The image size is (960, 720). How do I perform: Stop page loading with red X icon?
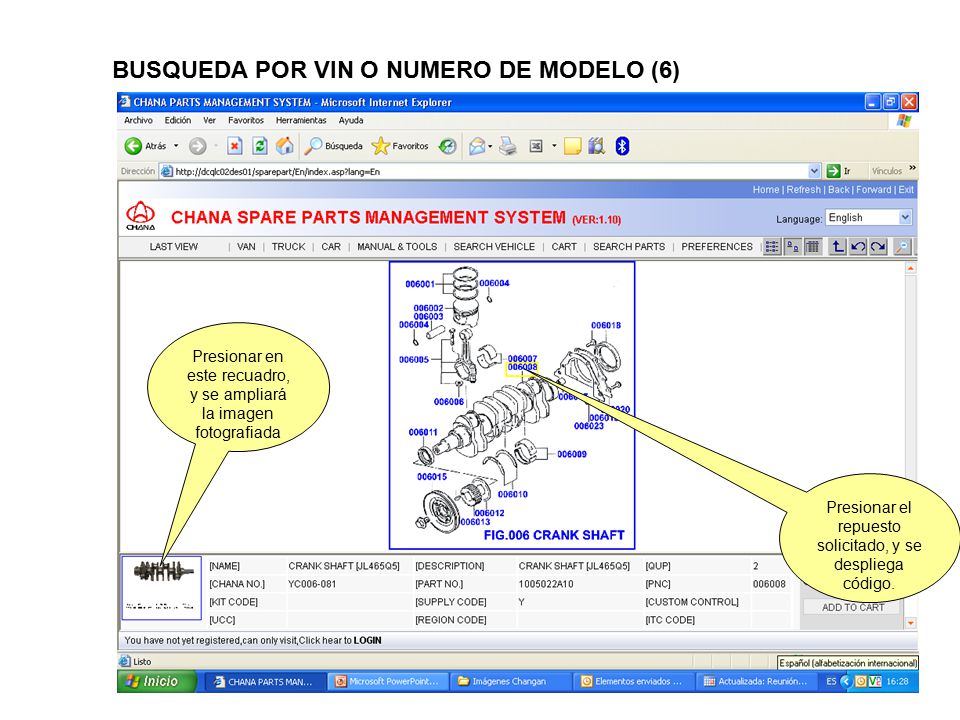click(x=234, y=146)
